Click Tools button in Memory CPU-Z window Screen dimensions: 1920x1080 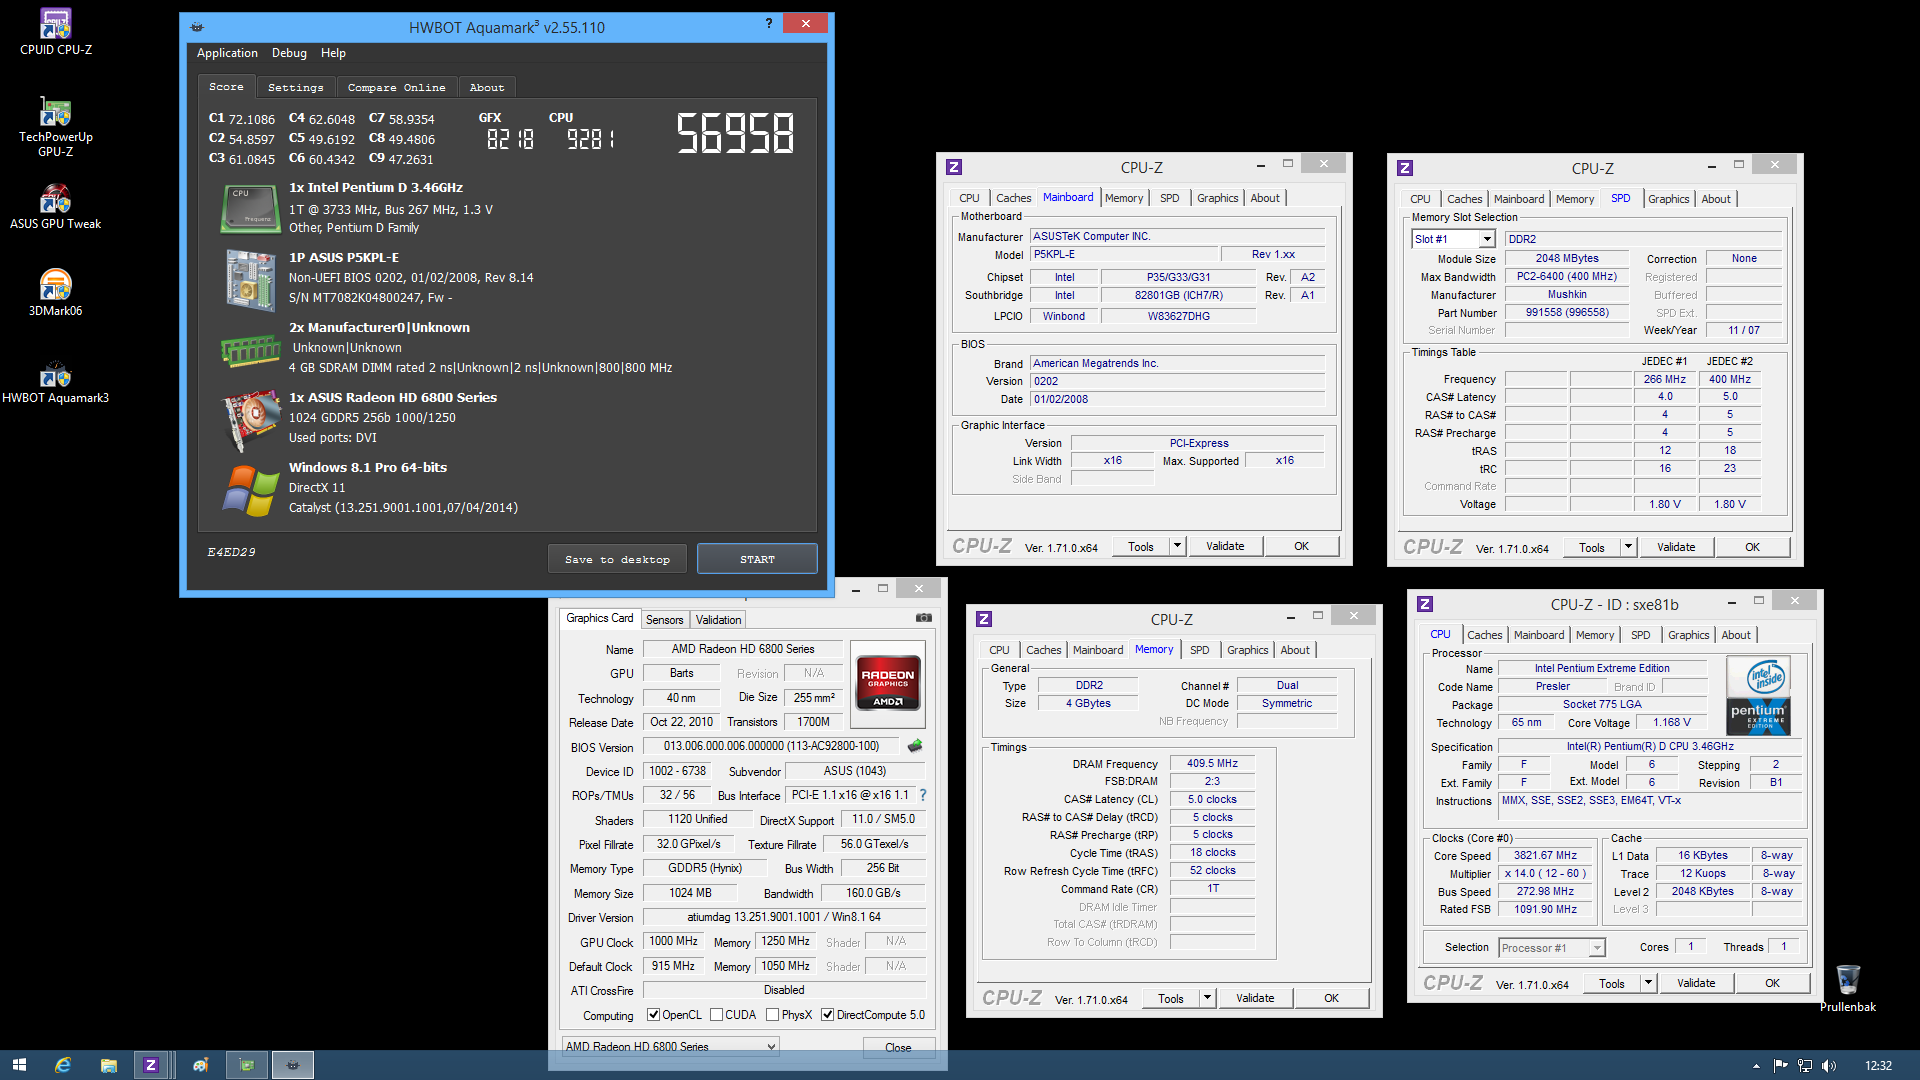pos(1170,998)
